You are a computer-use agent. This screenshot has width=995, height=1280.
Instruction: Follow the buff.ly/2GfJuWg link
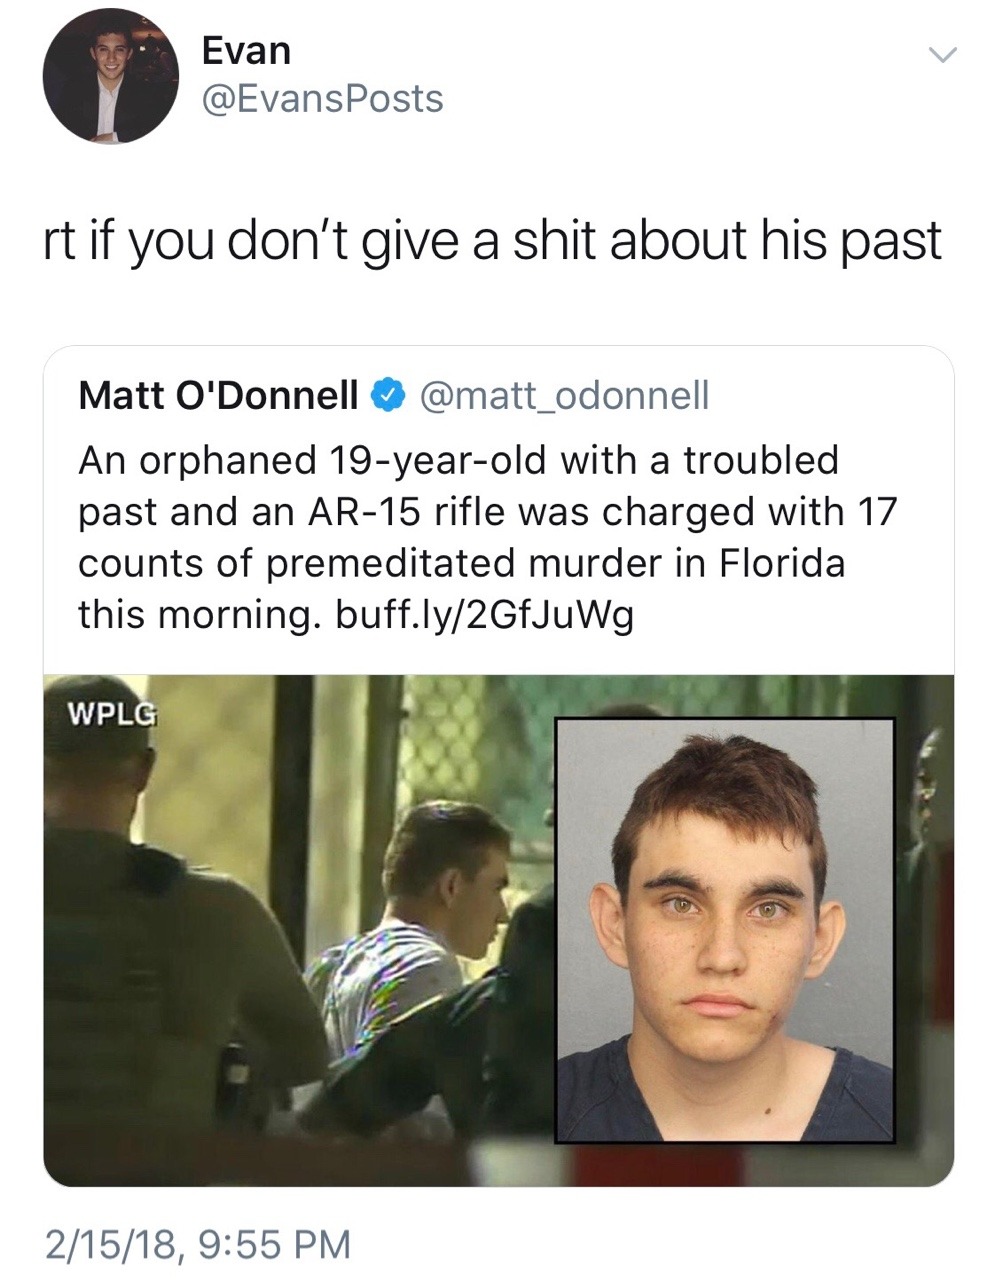tap(483, 615)
